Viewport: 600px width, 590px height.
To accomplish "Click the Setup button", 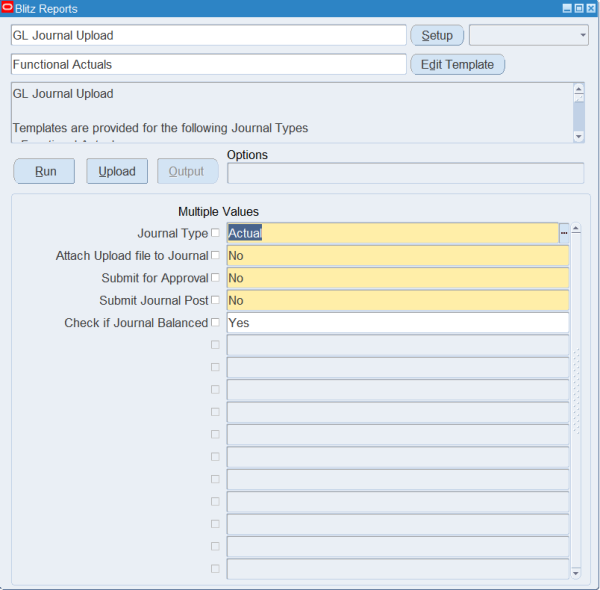I will [x=437, y=35].
